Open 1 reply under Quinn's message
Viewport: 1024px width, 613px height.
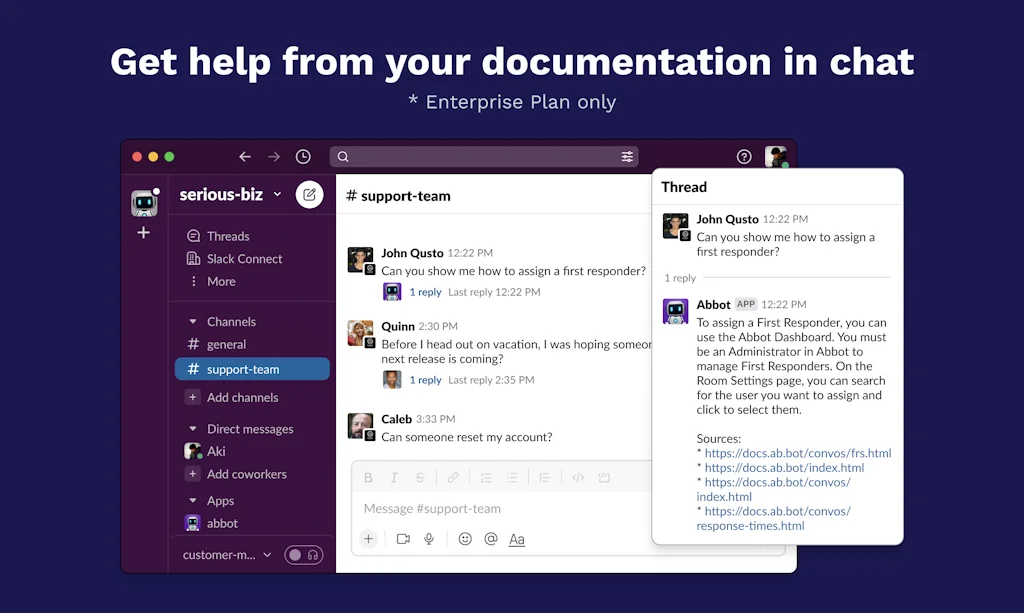425,380
